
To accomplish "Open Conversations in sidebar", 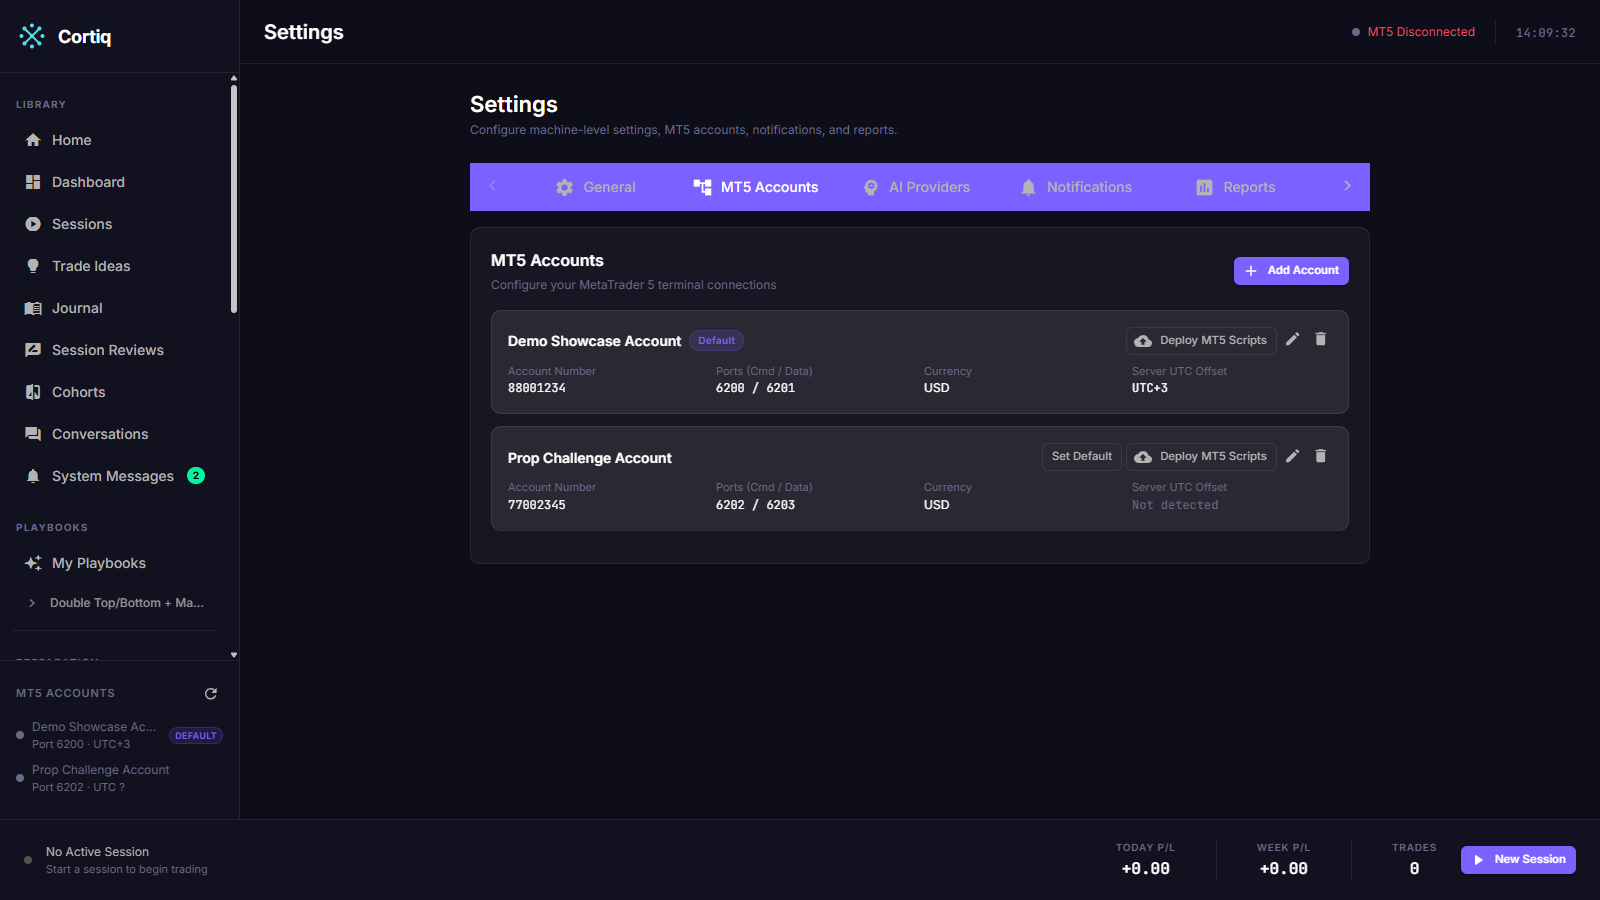I will coord(115,434).
